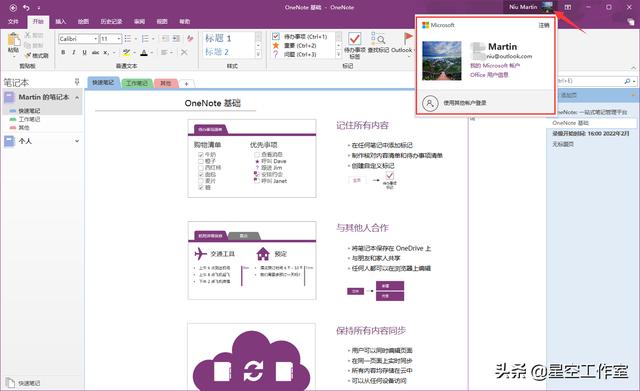Open the Calibri font name dropdown

click(96, 39)
